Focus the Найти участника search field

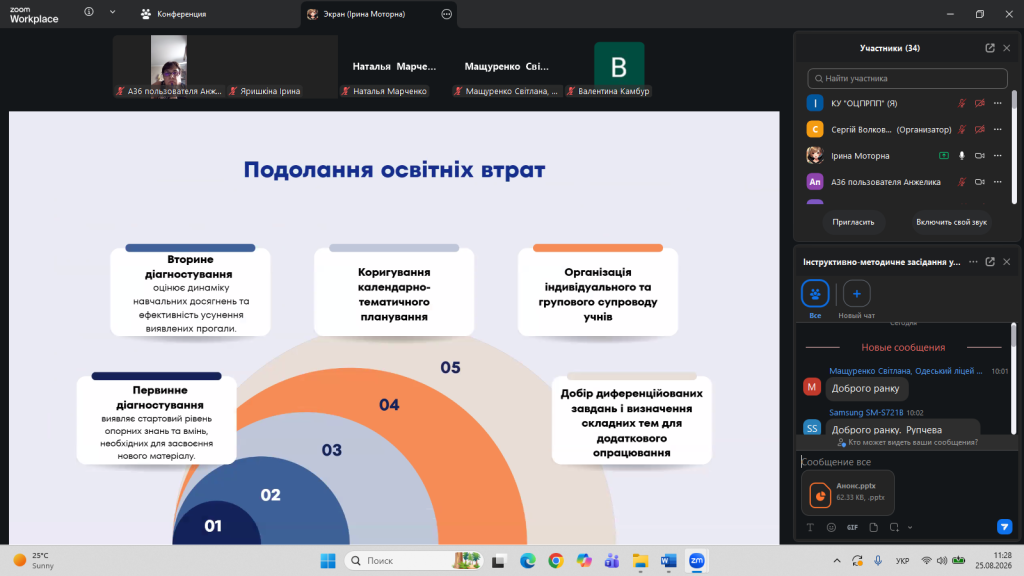(x=907, y=78)
